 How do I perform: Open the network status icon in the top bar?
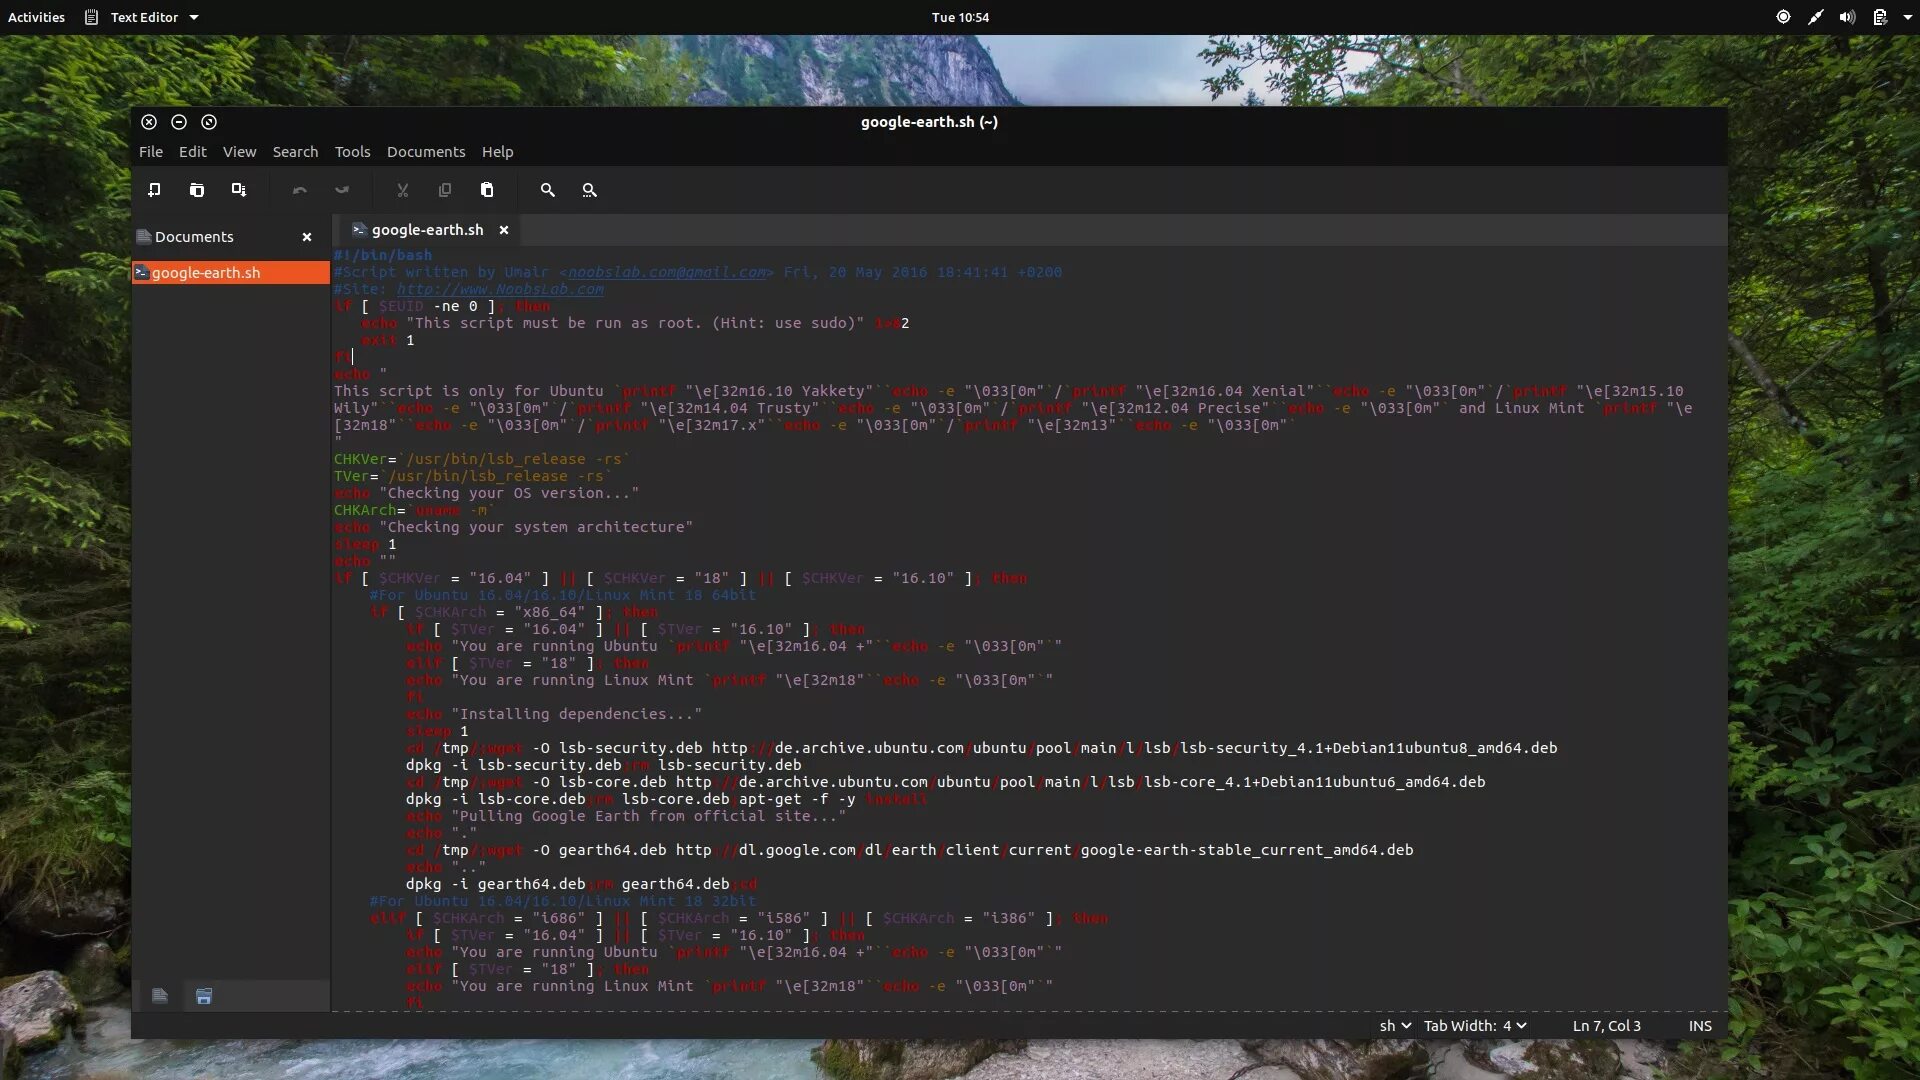click(x=1815, y=17)
